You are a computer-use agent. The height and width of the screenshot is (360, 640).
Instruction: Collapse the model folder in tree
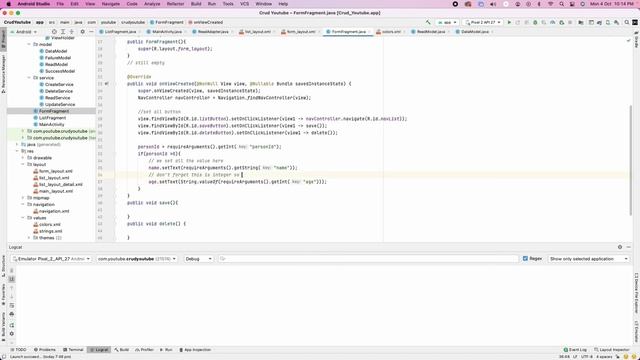pos(29,44)
